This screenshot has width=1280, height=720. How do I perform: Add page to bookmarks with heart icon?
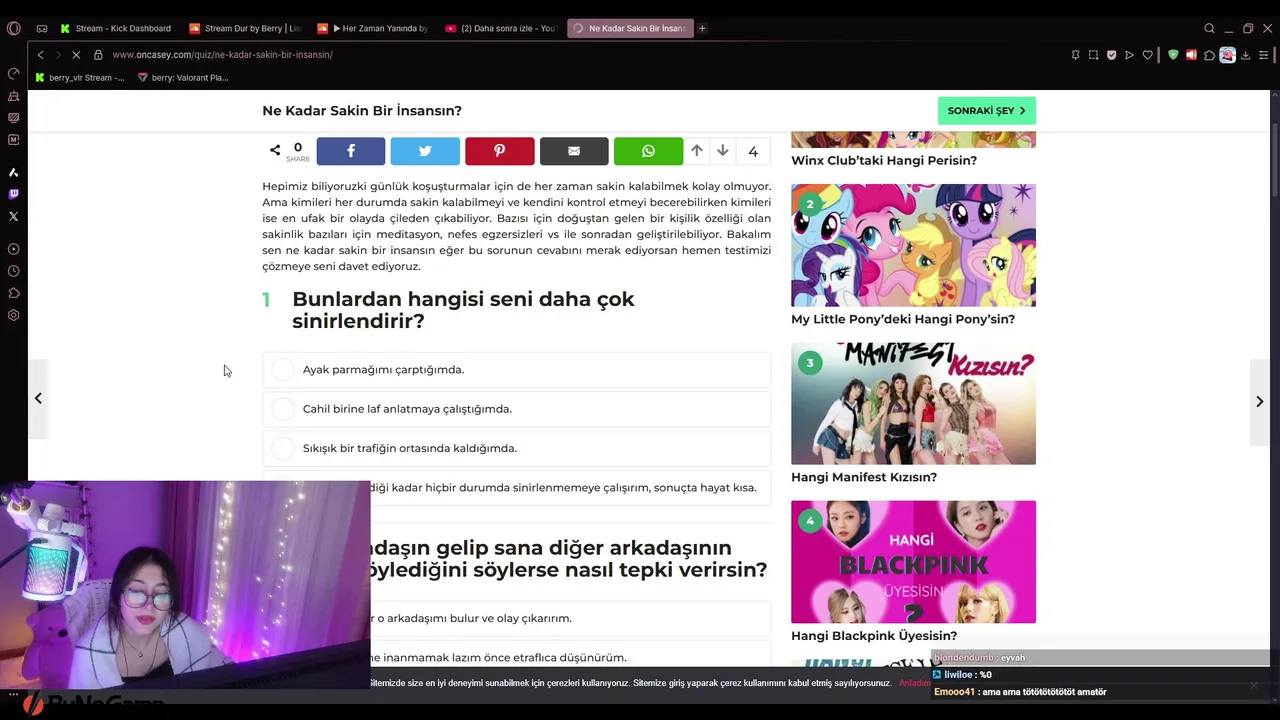(1147, 55)
